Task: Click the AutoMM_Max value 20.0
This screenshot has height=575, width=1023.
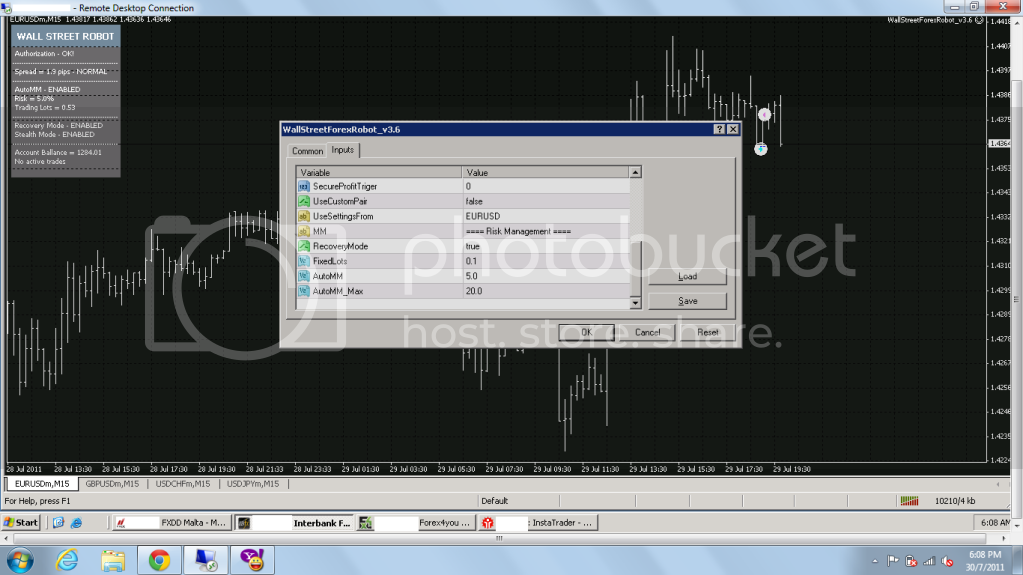Action: click(x=474, y=291)
